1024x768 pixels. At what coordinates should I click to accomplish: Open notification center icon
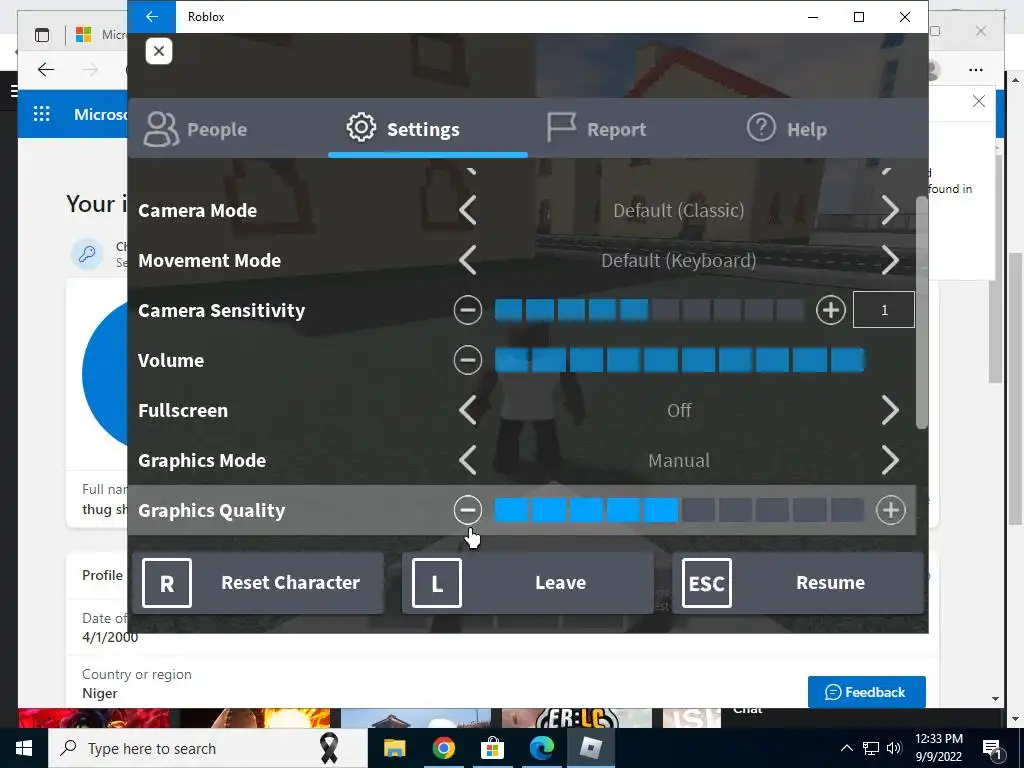pos(992,748)
